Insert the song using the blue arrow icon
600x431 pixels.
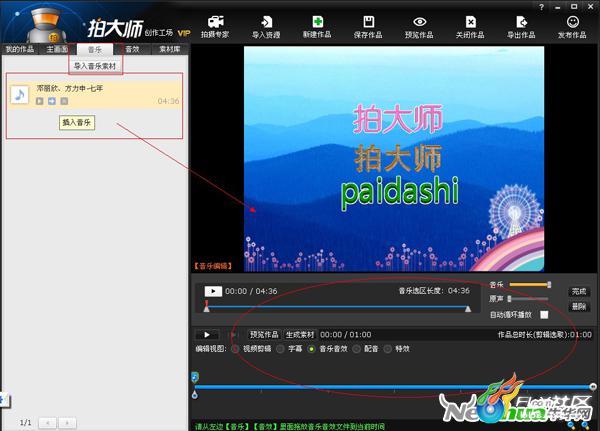point(52,101)
